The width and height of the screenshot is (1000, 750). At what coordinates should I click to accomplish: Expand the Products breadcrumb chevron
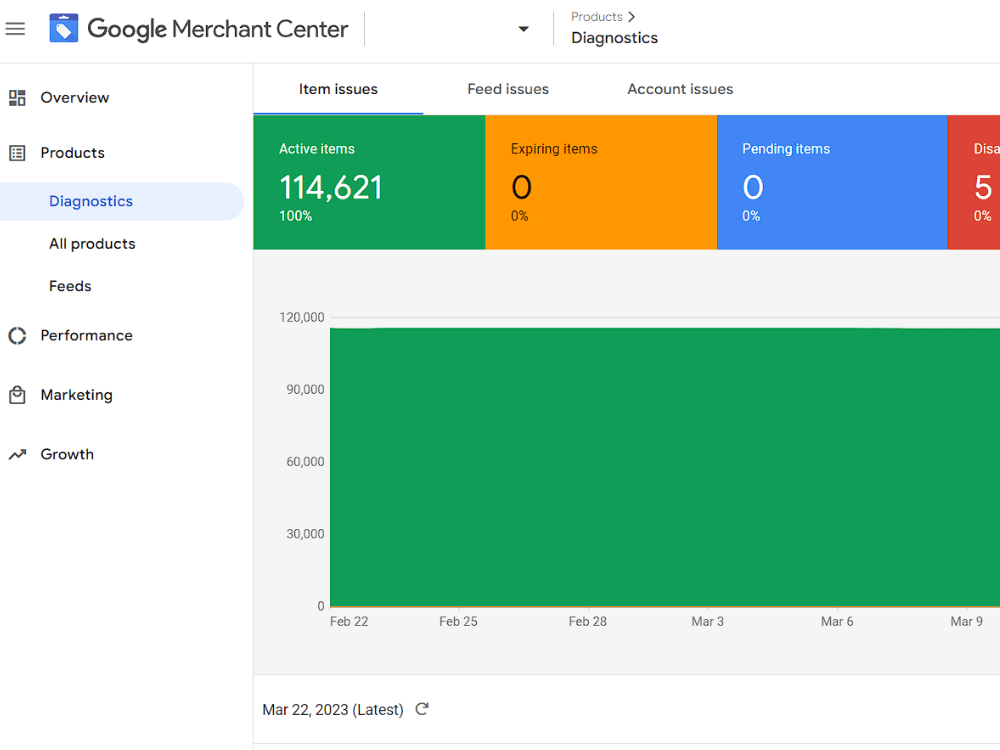(629, 16)
